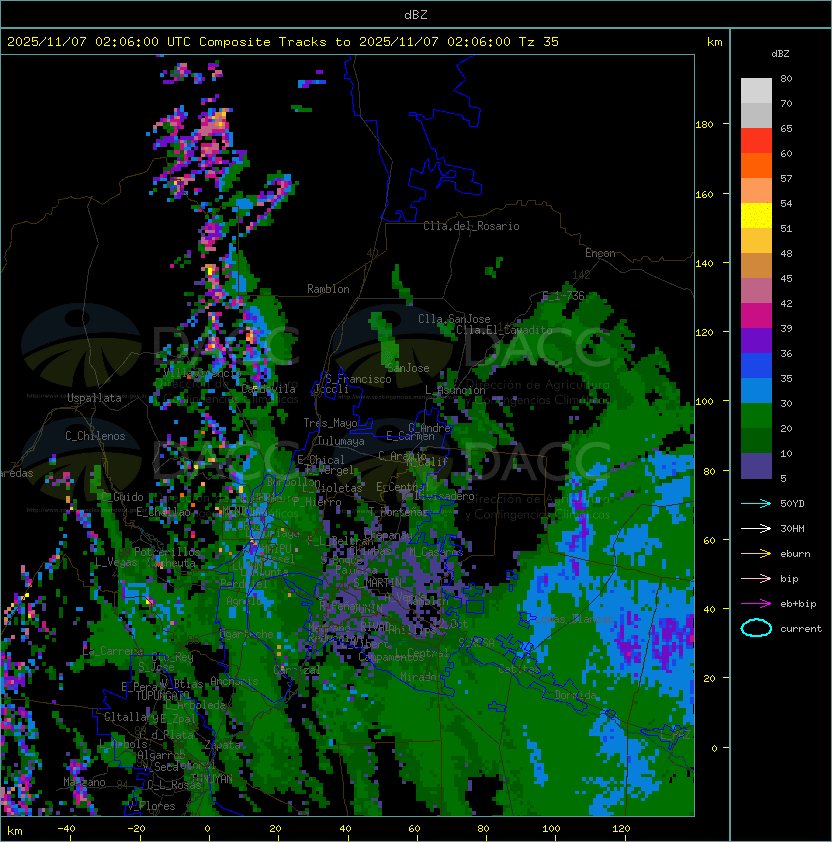This screenshot has height=842, width=832.
Task: Click the Anchoris map label
Action: [234, 681]
